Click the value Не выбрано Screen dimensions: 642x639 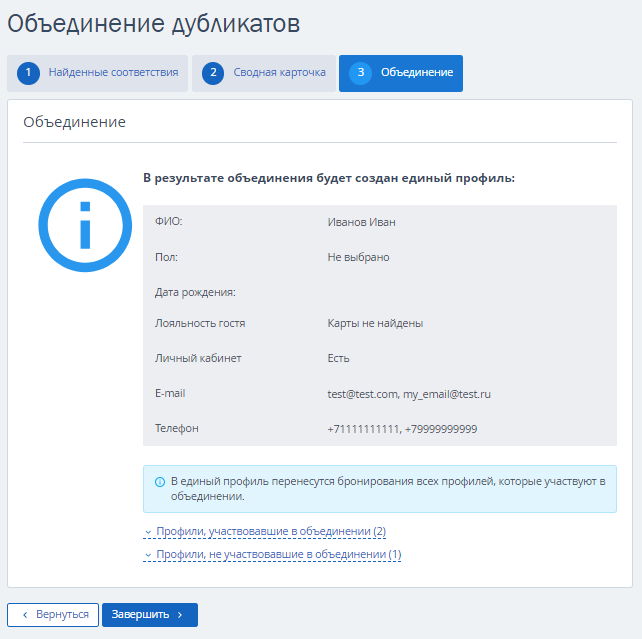(x=358, y=257)
